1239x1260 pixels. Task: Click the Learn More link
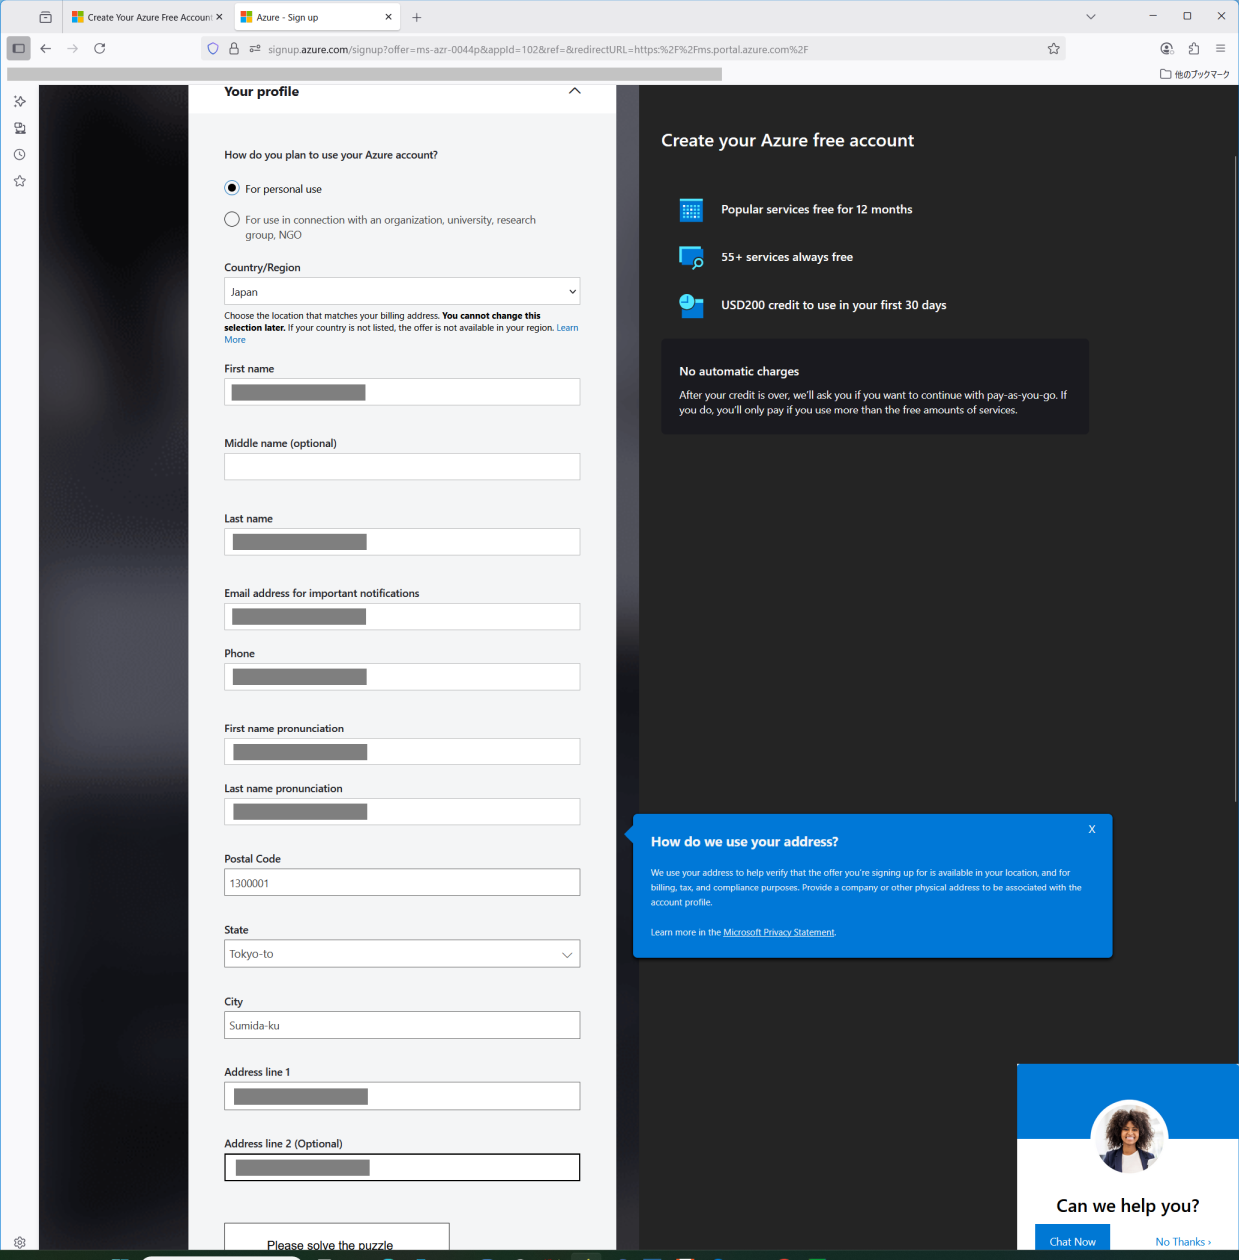pos(567,328)
